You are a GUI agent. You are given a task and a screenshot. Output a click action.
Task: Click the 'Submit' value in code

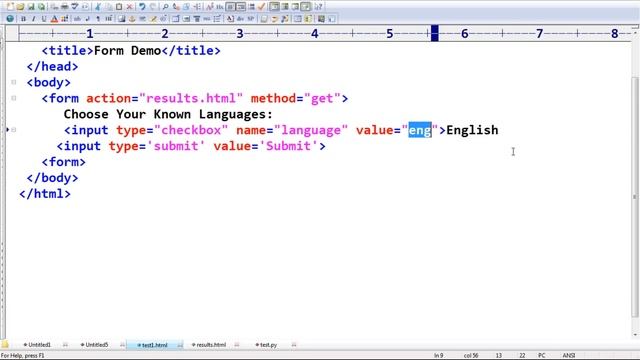[x=288, y=146]
